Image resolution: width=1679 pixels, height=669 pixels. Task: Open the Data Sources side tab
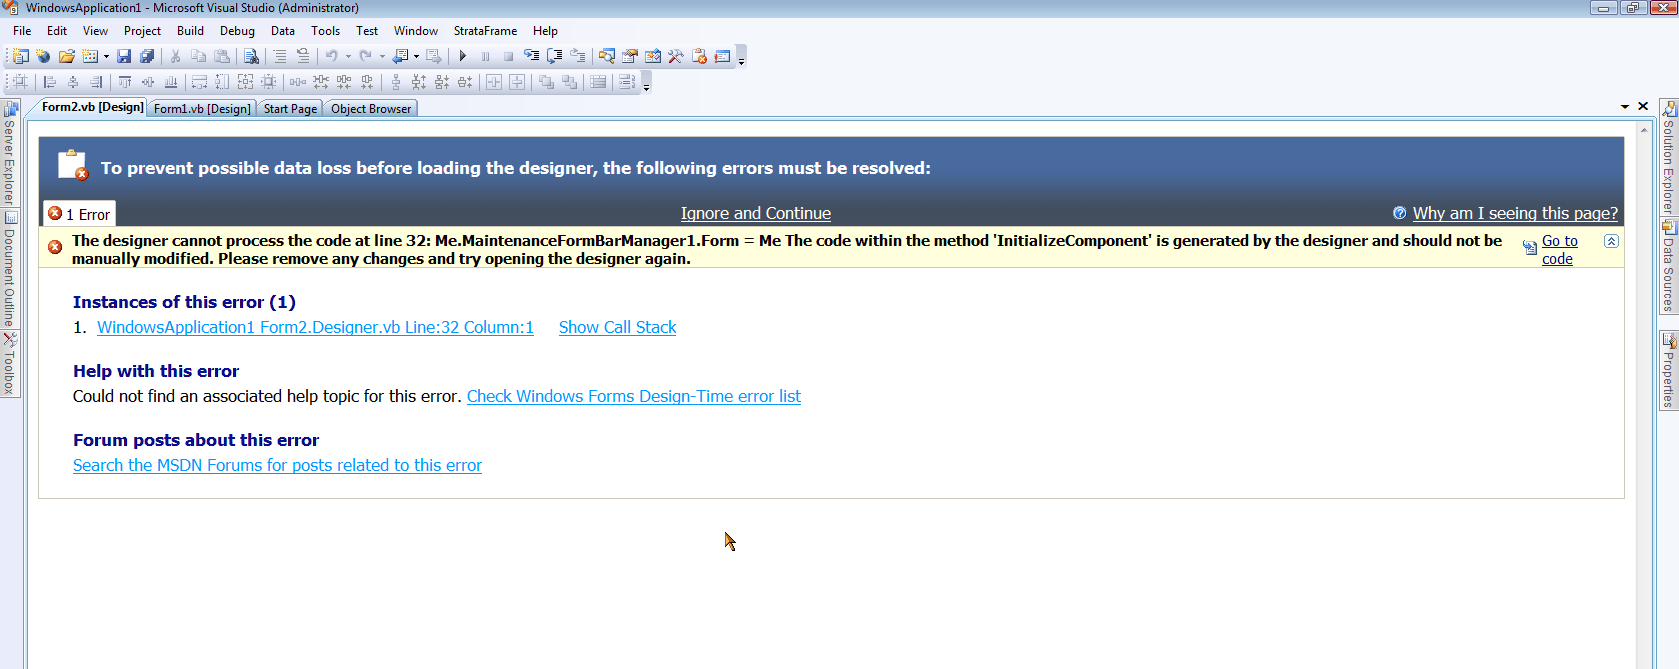pos(1668,267)
